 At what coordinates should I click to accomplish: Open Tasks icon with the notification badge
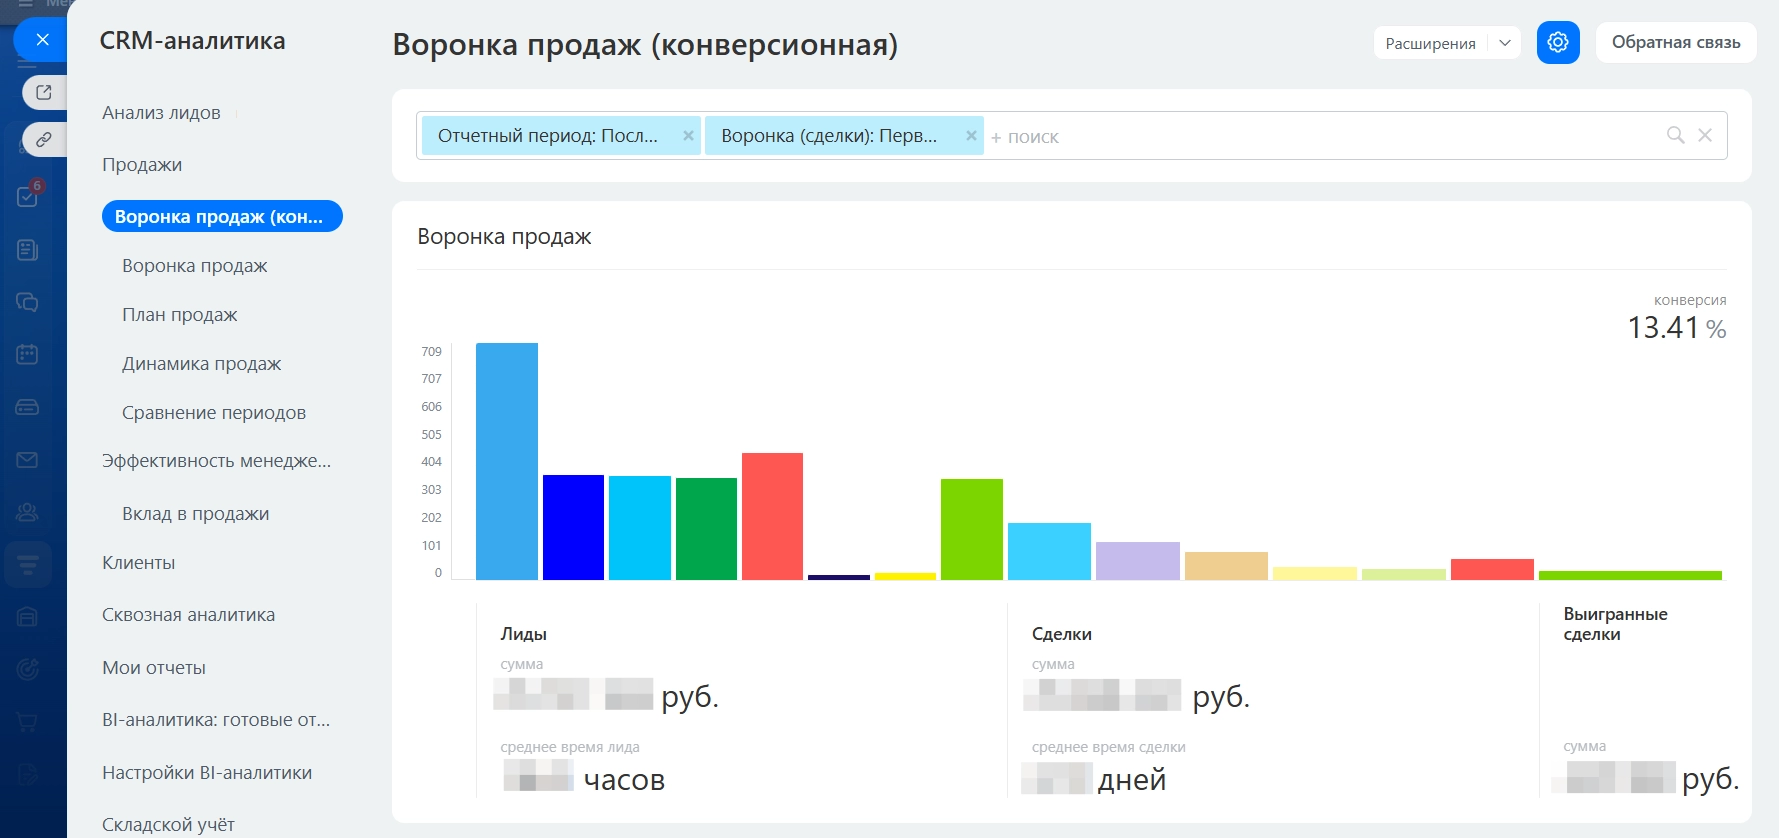pos(28,196)
